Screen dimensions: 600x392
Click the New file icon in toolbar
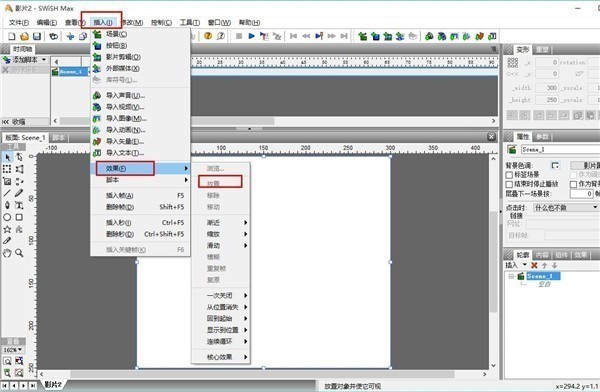12,36
